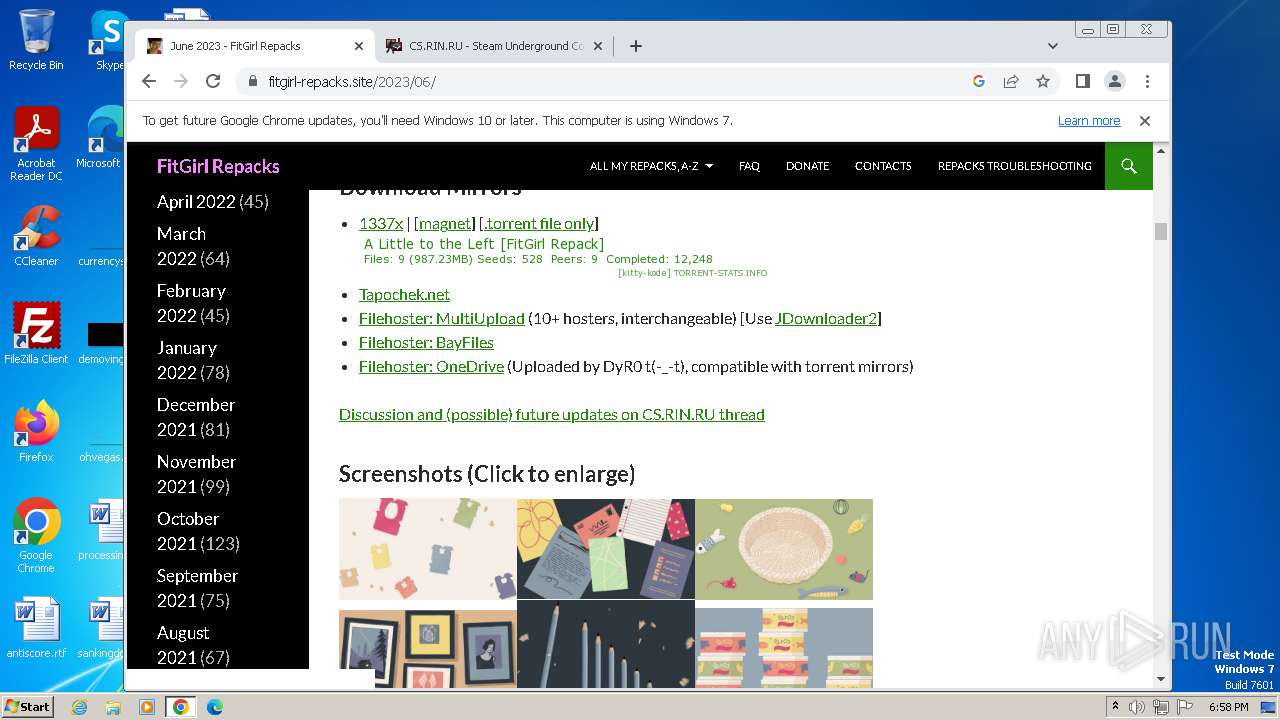The width and height of the screenshot is (1280, 720).
Task: Open the Windows Start button
Action: click(x=28, y=706)
